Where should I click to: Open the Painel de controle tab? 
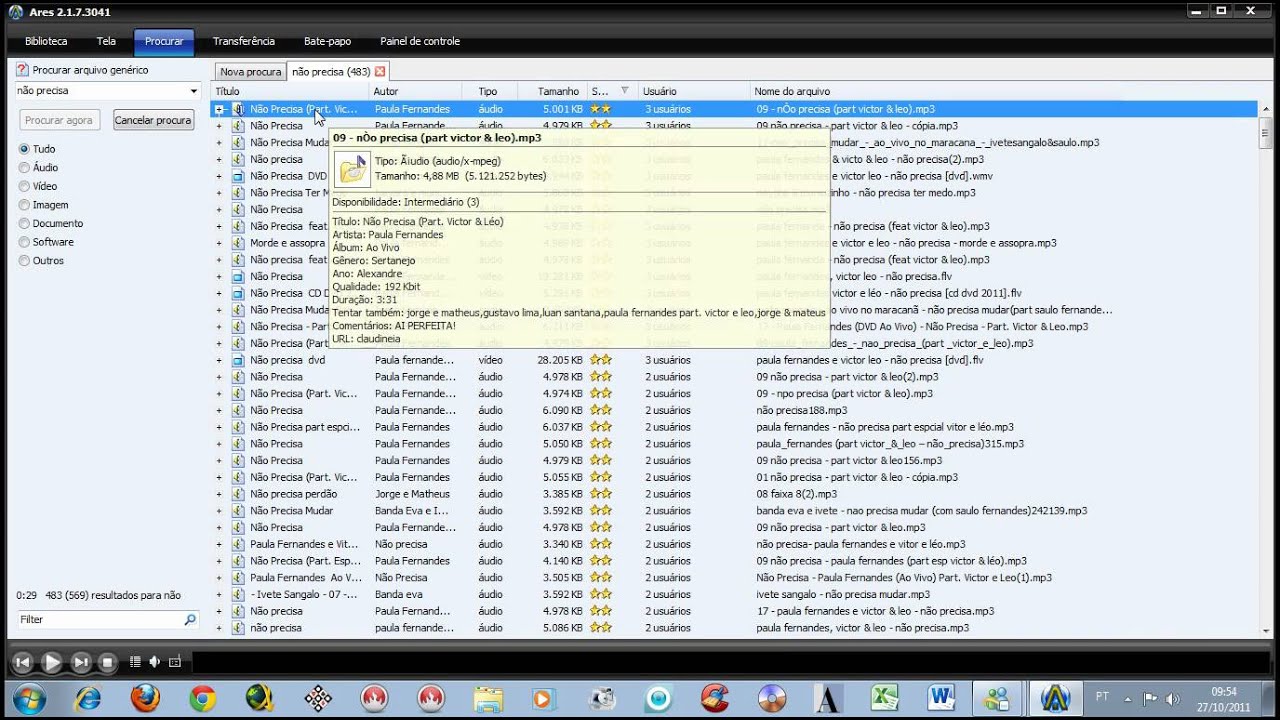[x=420, y=42]
